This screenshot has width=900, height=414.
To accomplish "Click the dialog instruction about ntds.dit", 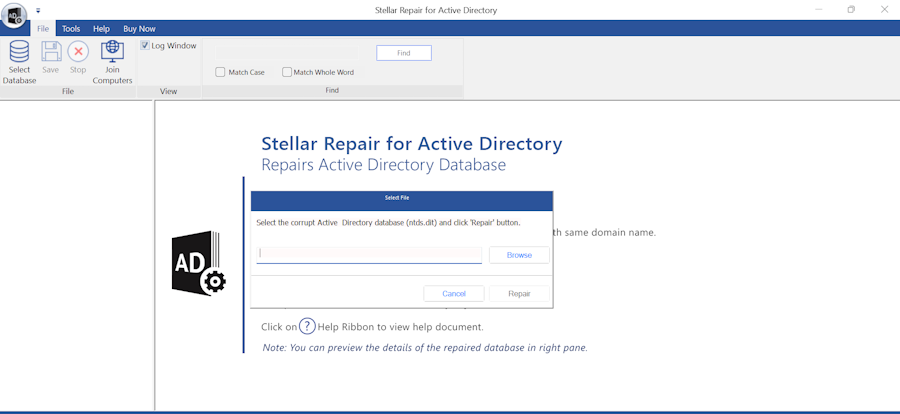I will [389, 222].
